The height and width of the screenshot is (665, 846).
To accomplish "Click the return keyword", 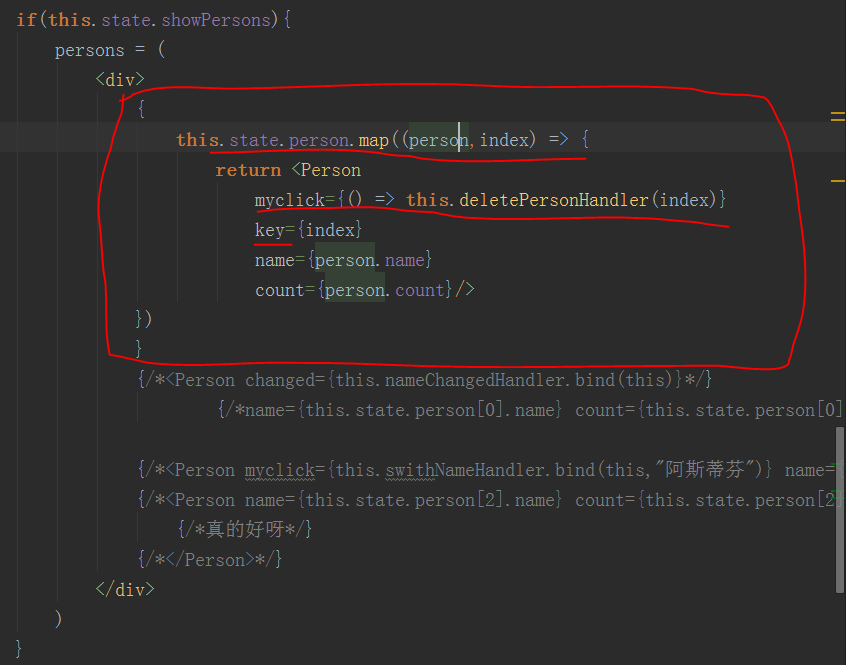I will 248,170.
